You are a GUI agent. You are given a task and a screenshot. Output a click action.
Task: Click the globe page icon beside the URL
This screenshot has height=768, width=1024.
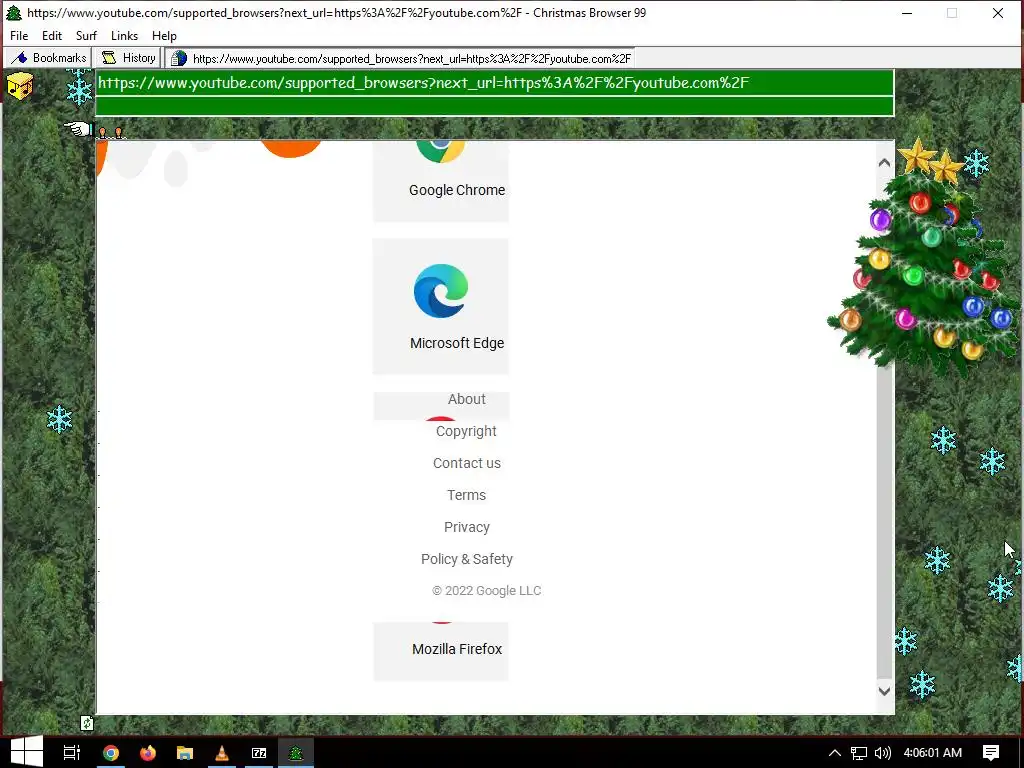(x=179, y=58)
